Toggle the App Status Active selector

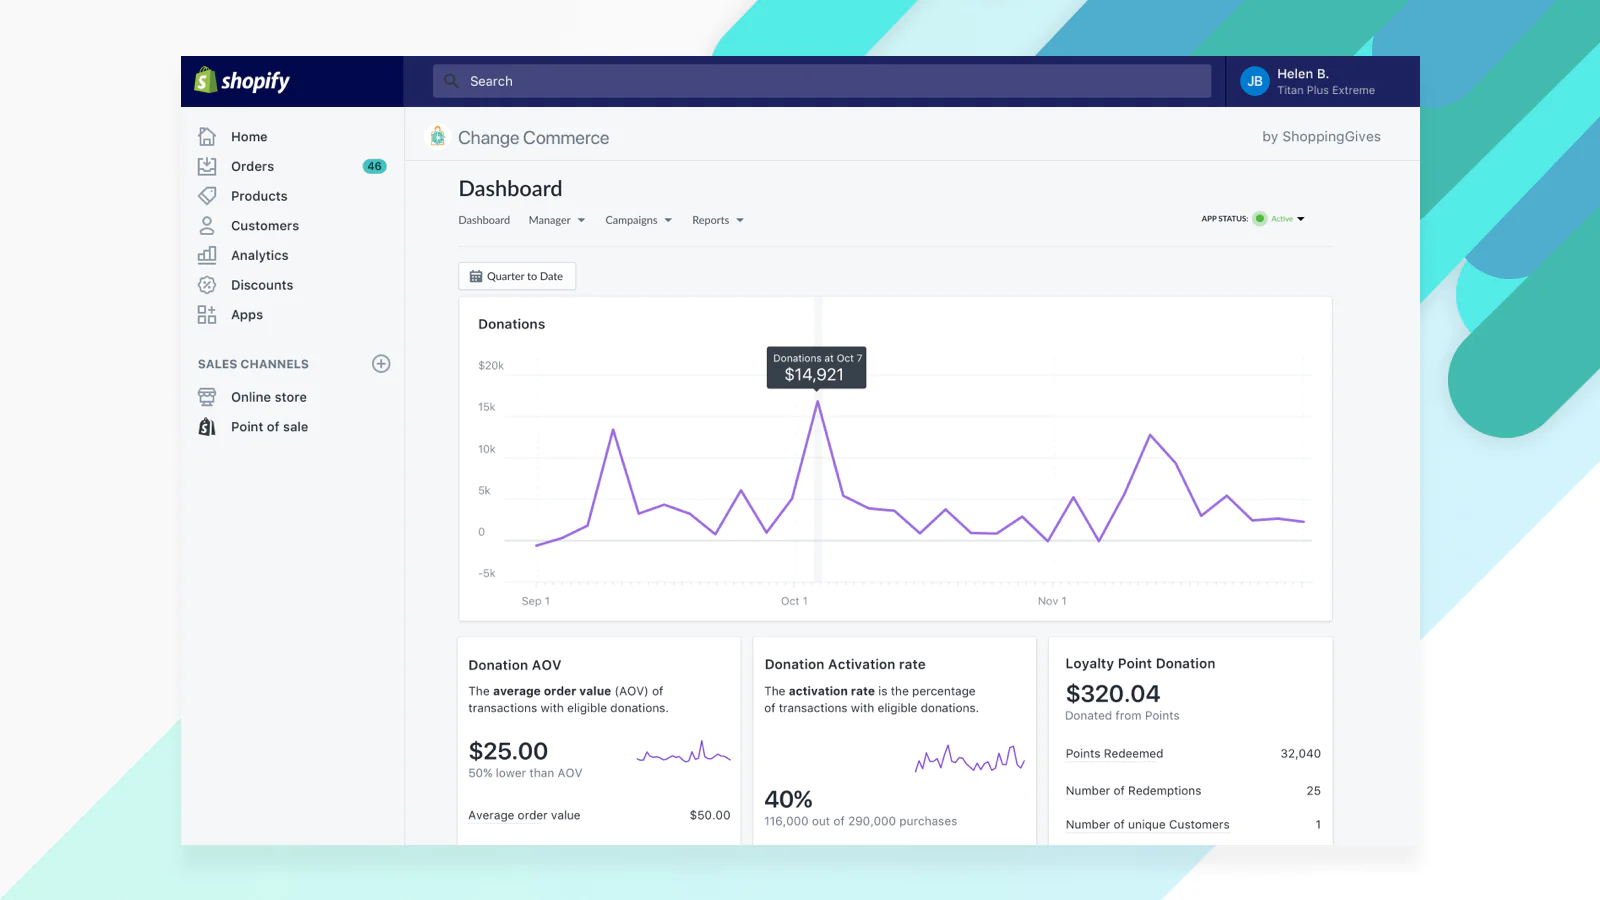pyautogui.click(x=1281, y=219)
